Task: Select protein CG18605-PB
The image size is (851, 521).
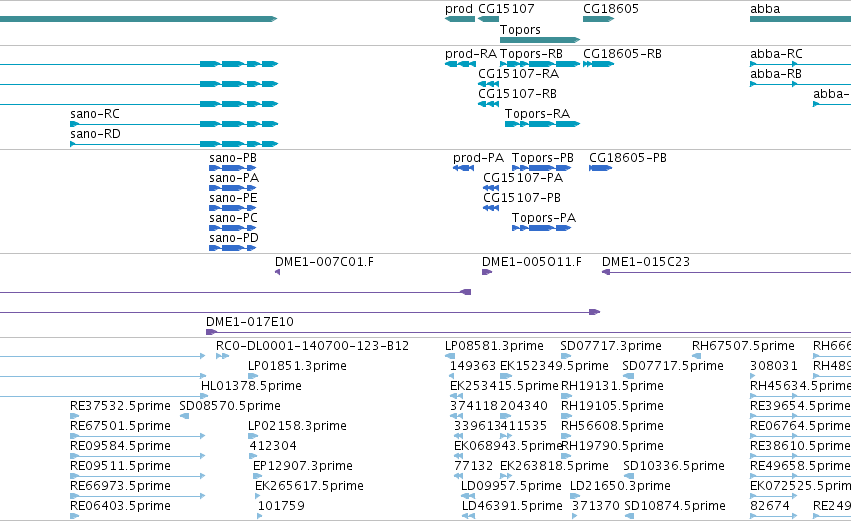Action: [x=600, y=168]
